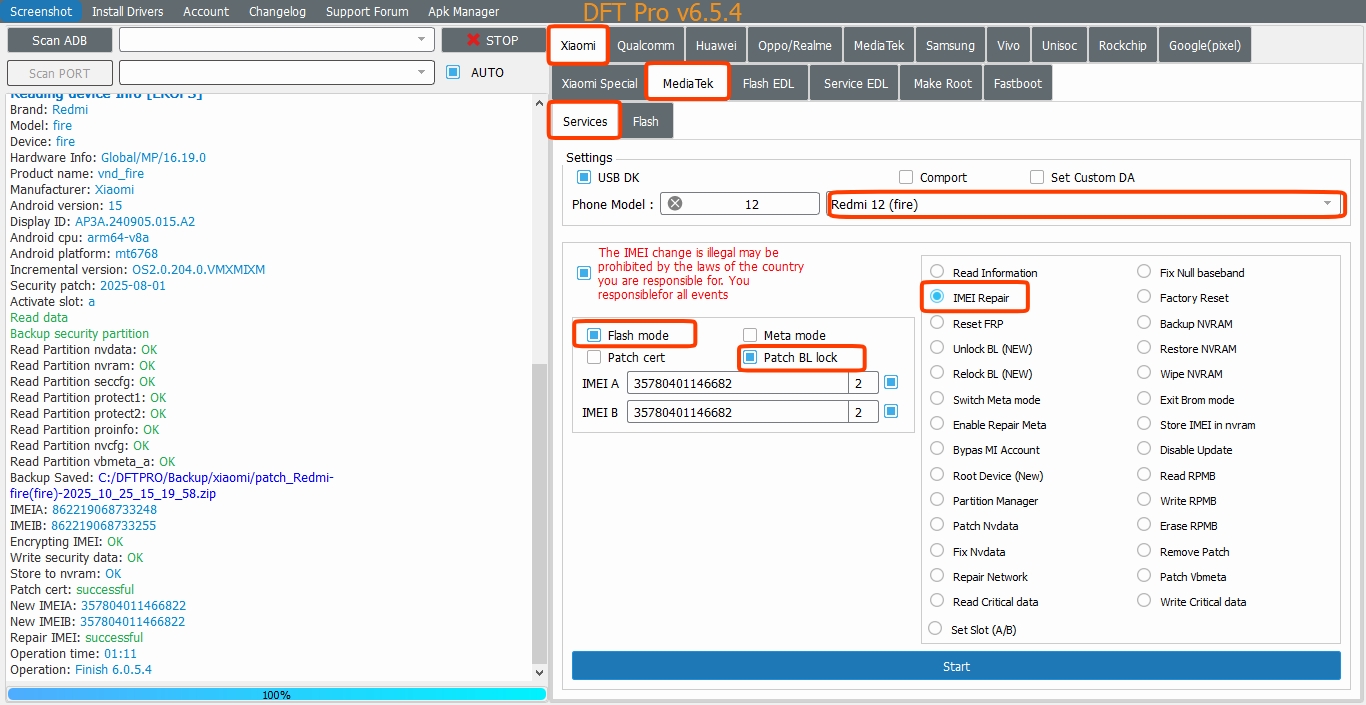Open the Vivo tab

point(1008,45)
